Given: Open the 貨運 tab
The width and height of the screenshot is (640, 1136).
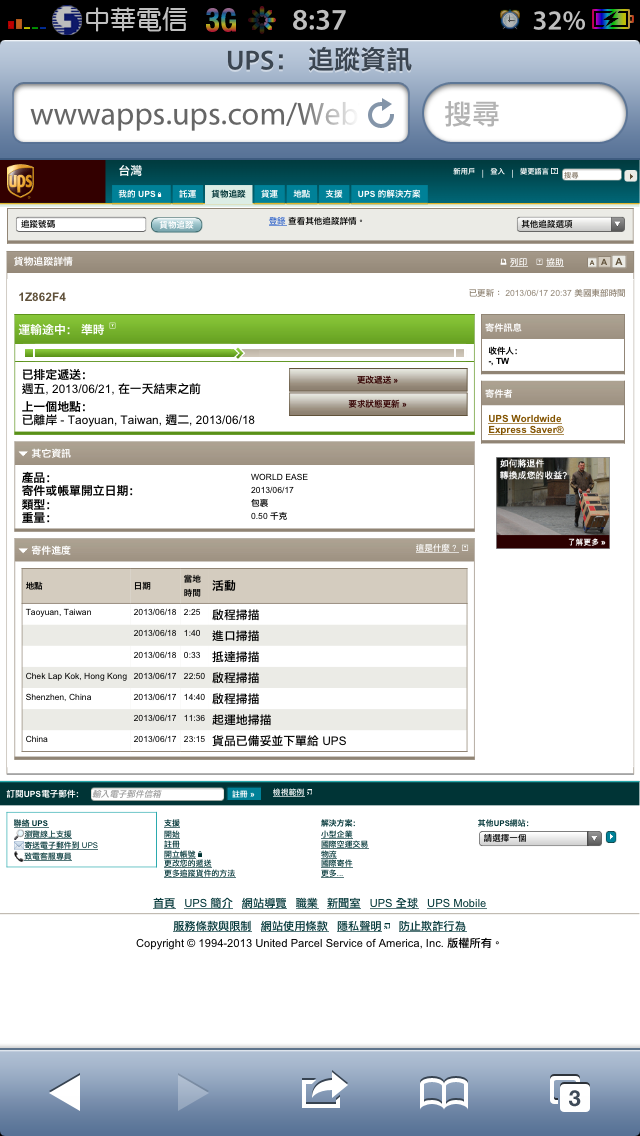Looking at the screenshot, I should tap(270, 194).
